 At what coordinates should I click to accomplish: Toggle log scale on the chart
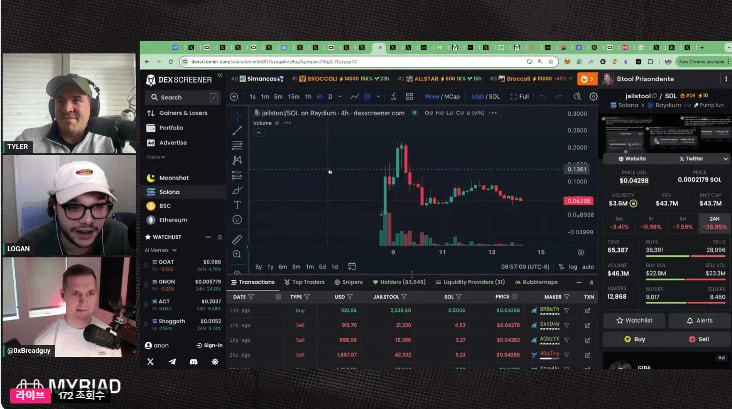(x=573, y=267)
